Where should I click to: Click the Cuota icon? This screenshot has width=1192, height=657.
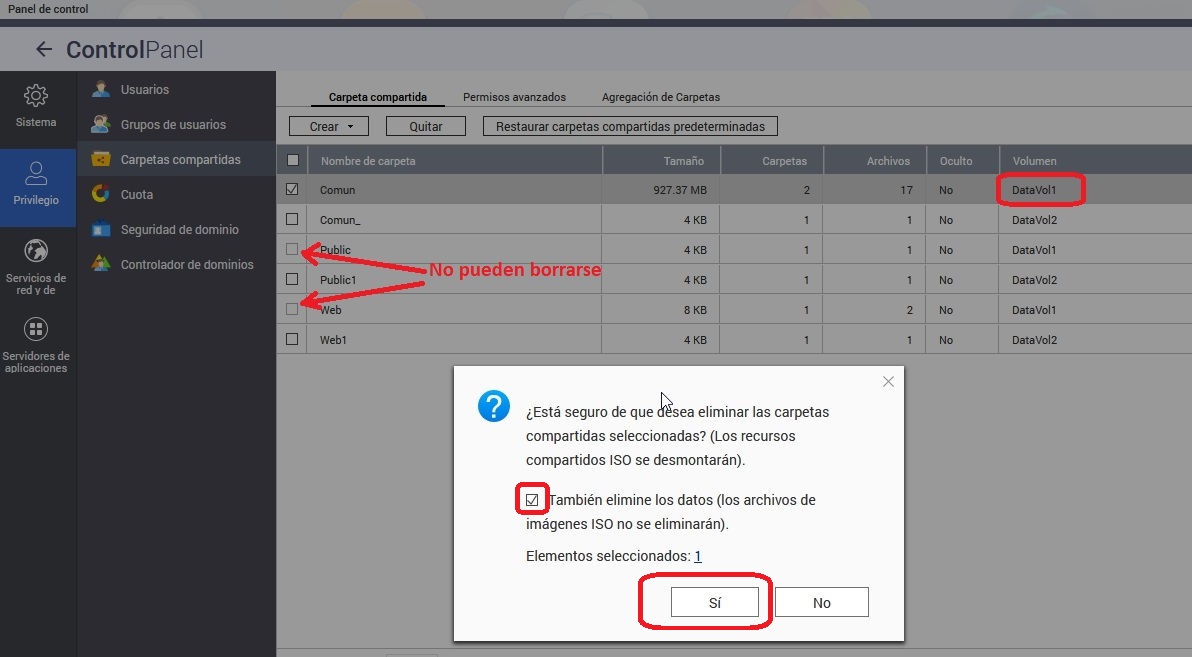101,195
